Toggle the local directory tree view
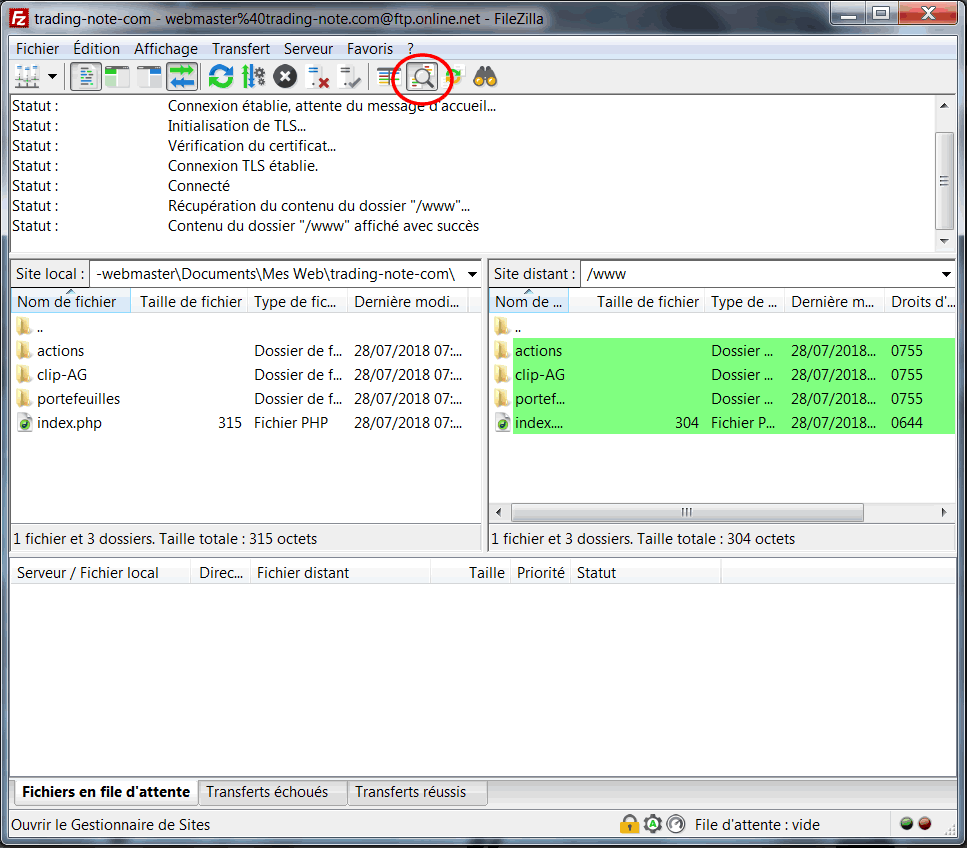967x848 pixels. click(x=117, y=77)
